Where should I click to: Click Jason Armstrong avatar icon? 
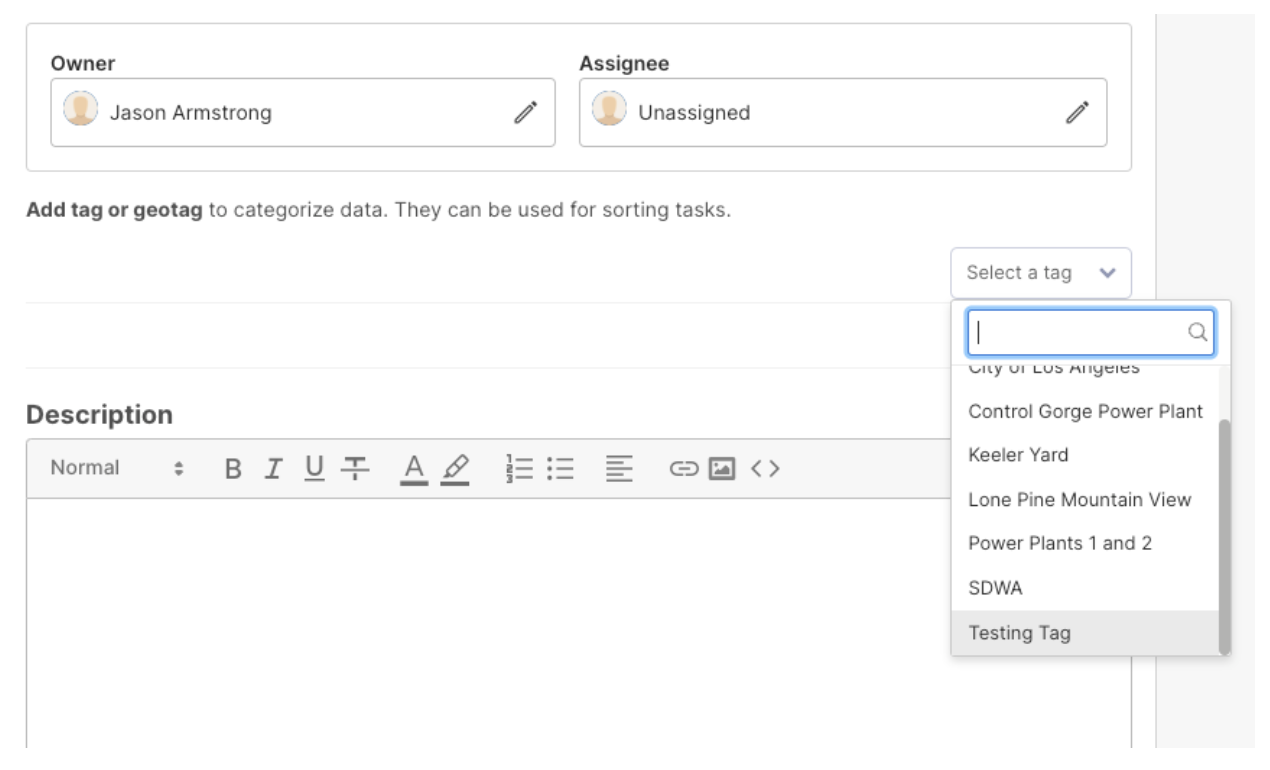coord(81,109)
